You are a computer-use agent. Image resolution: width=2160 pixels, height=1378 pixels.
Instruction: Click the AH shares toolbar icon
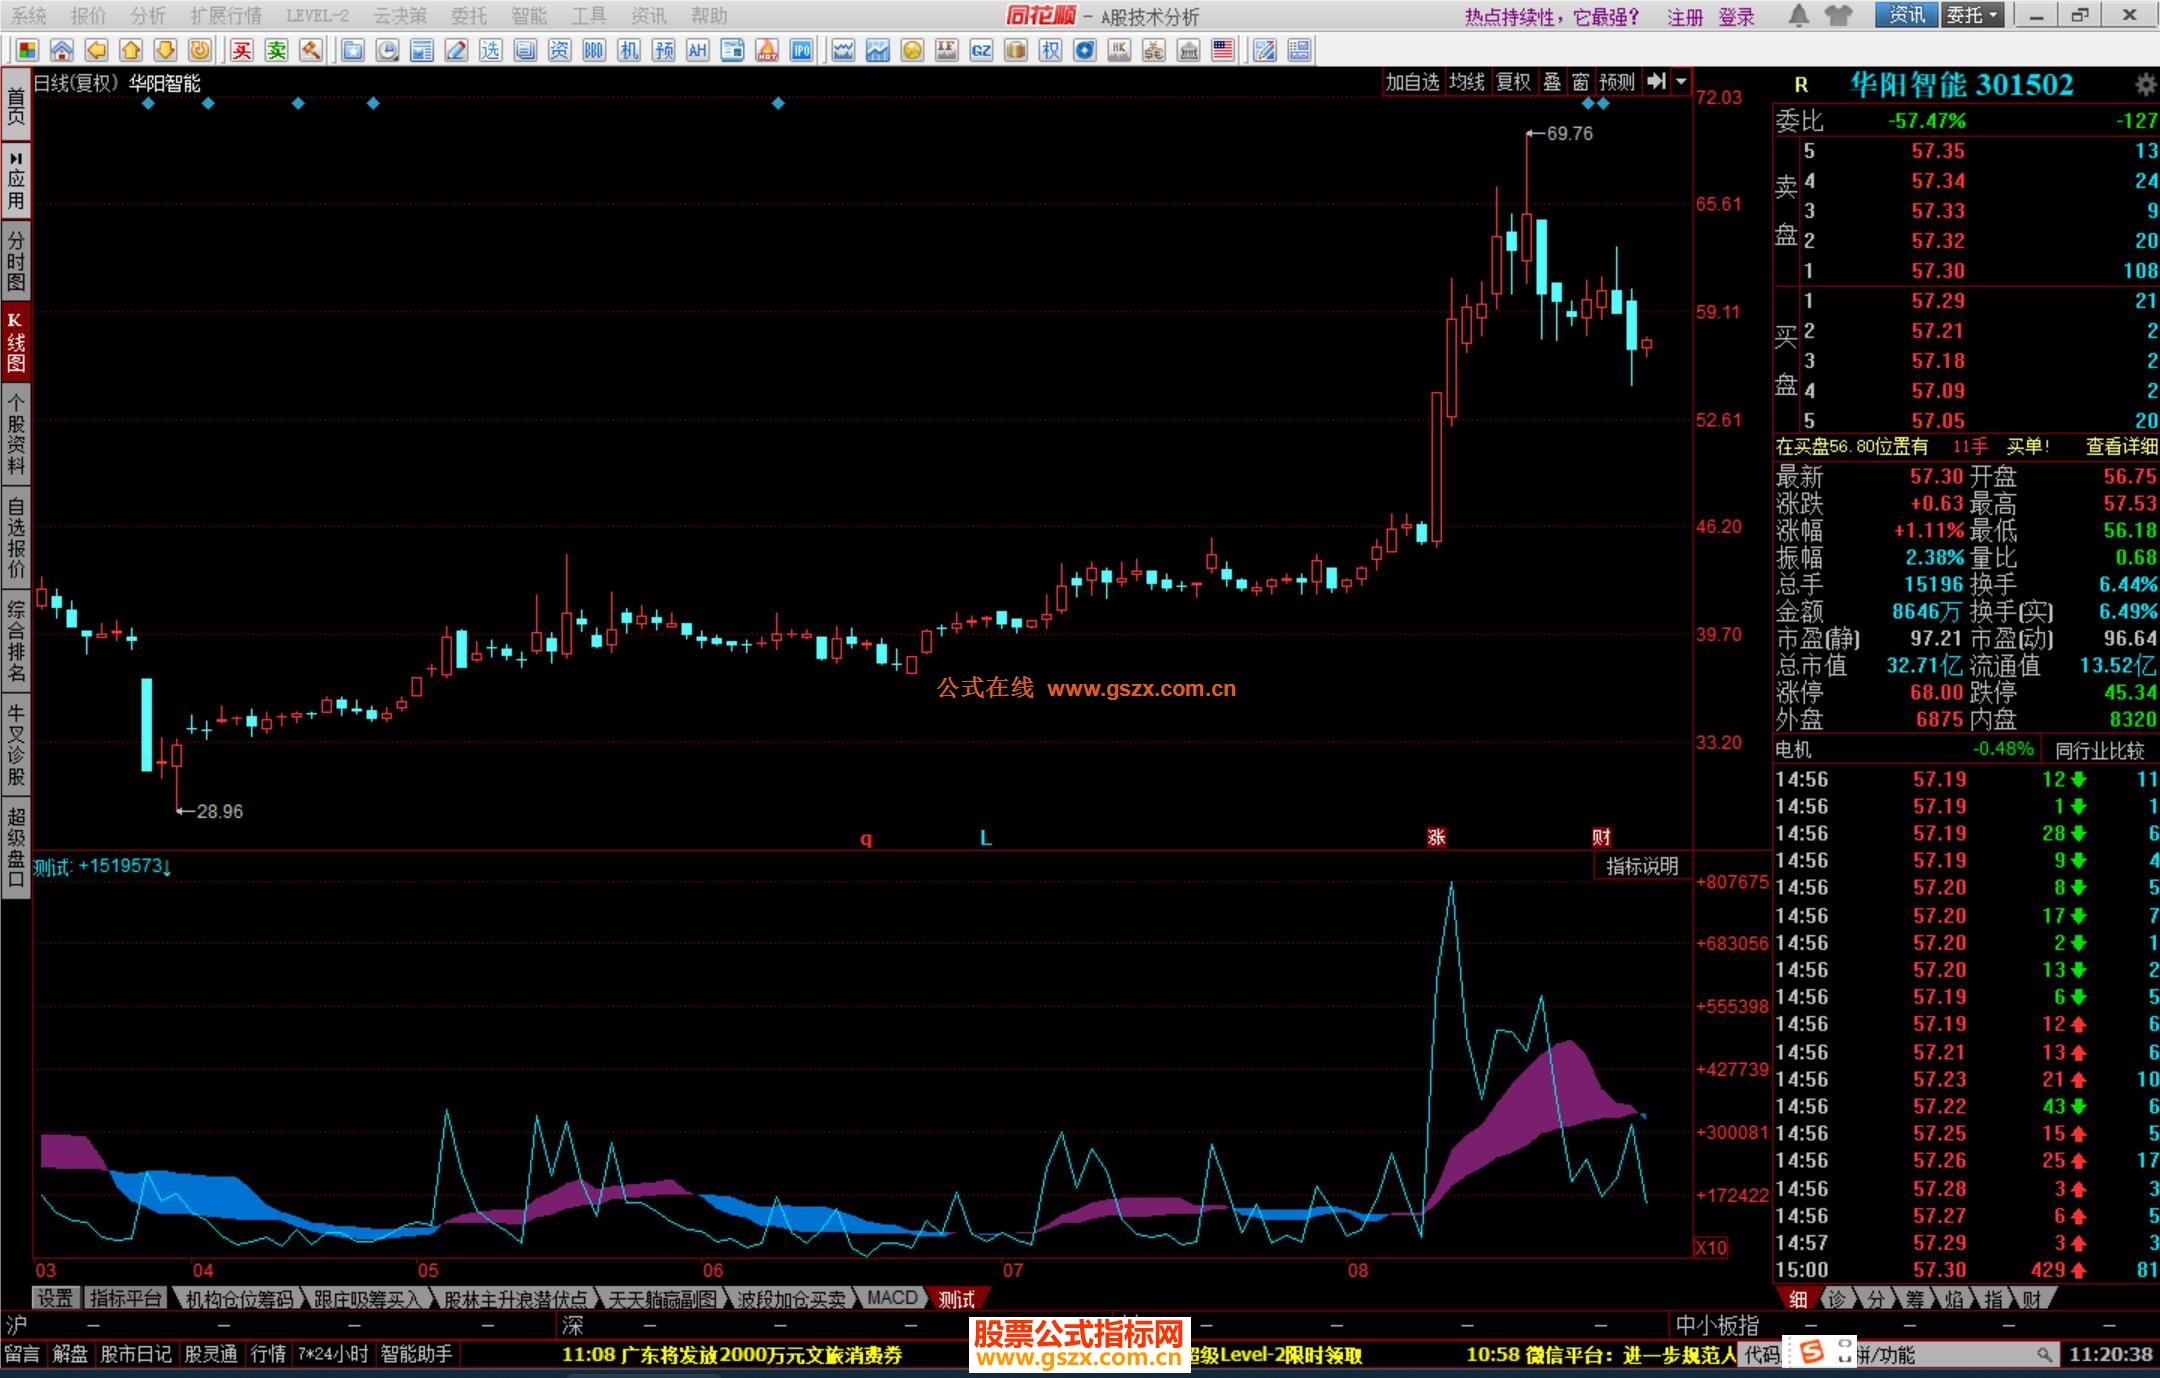tap(698, 51)
